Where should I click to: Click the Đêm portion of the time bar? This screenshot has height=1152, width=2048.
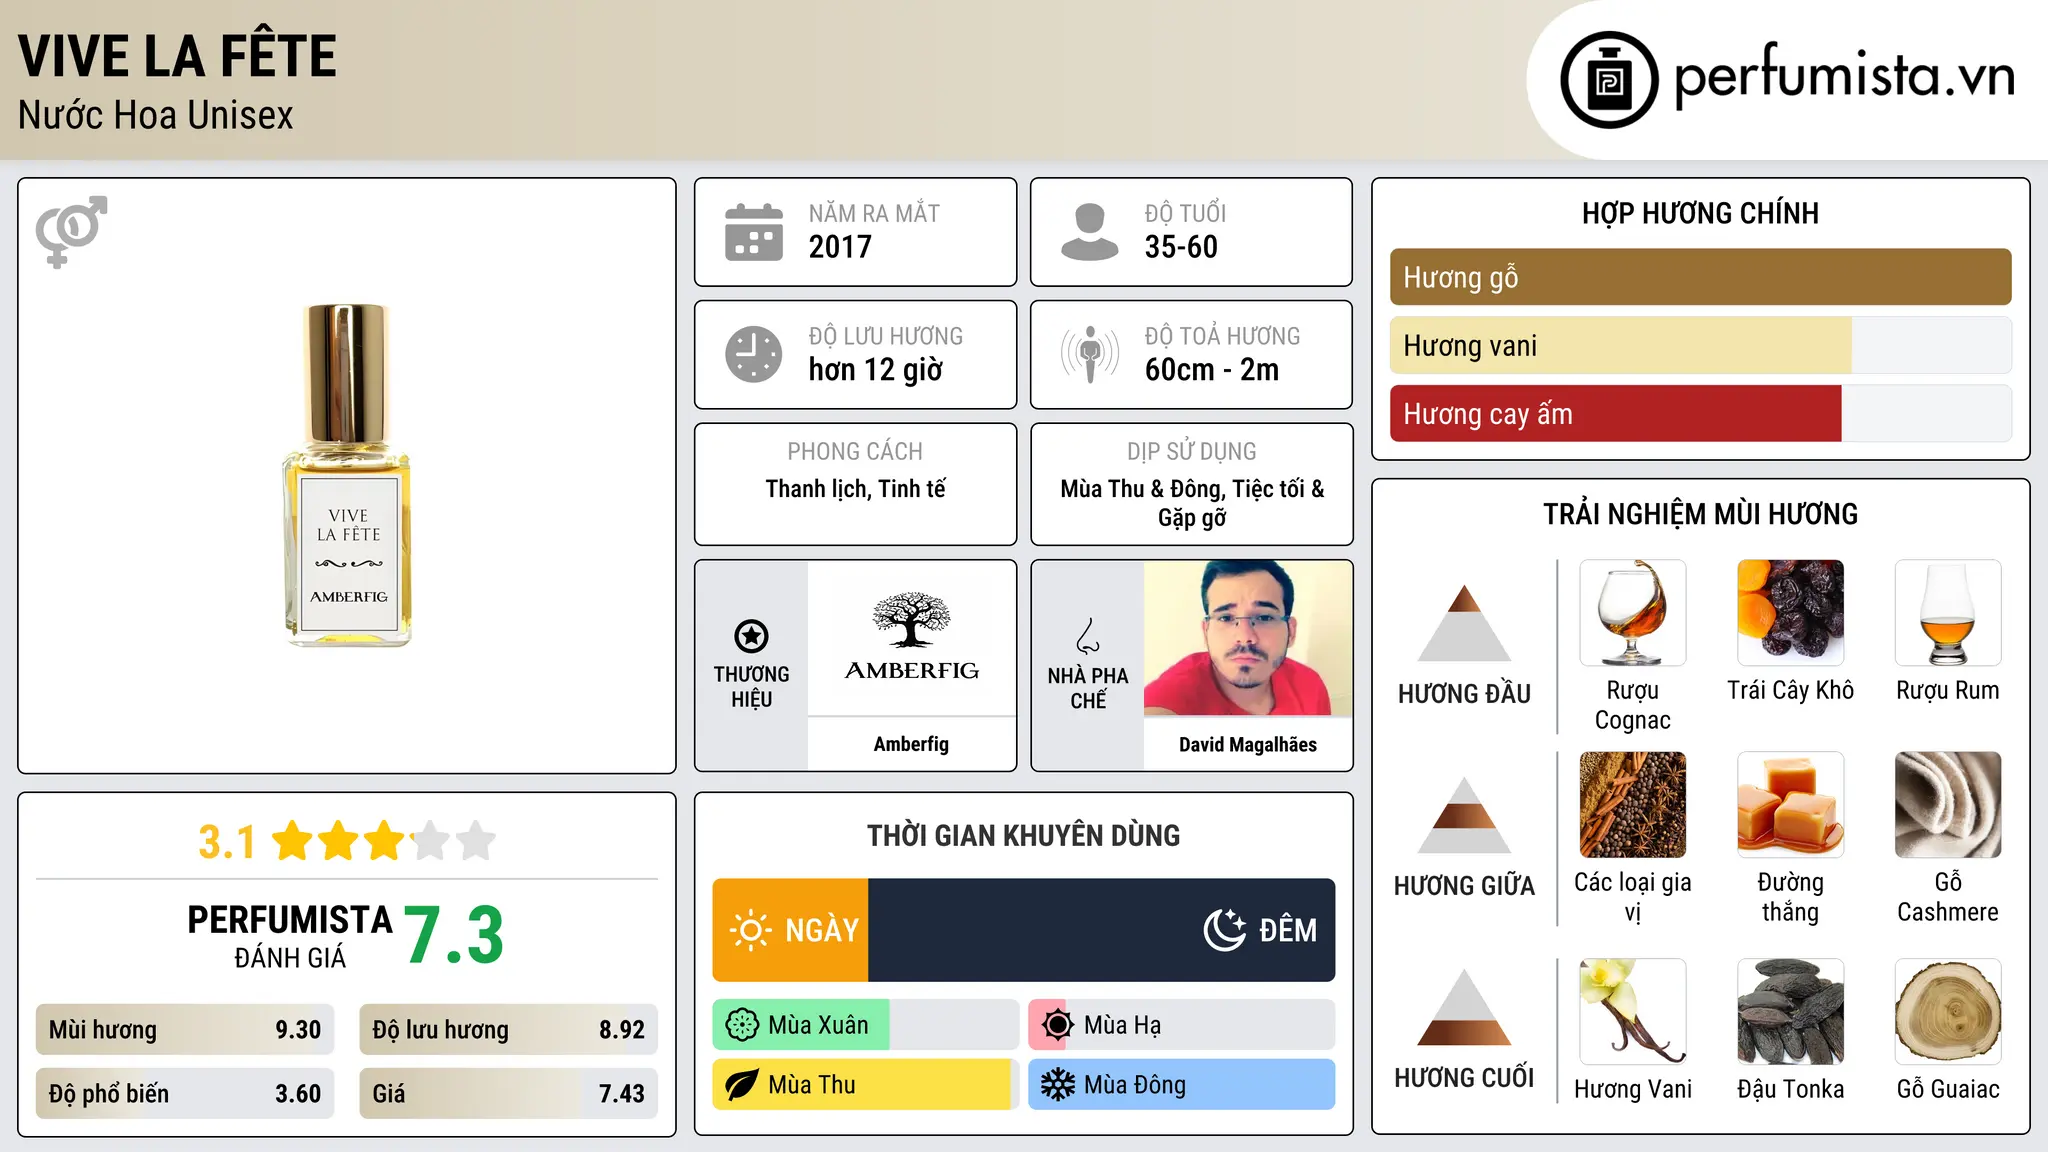point(1102,930)
